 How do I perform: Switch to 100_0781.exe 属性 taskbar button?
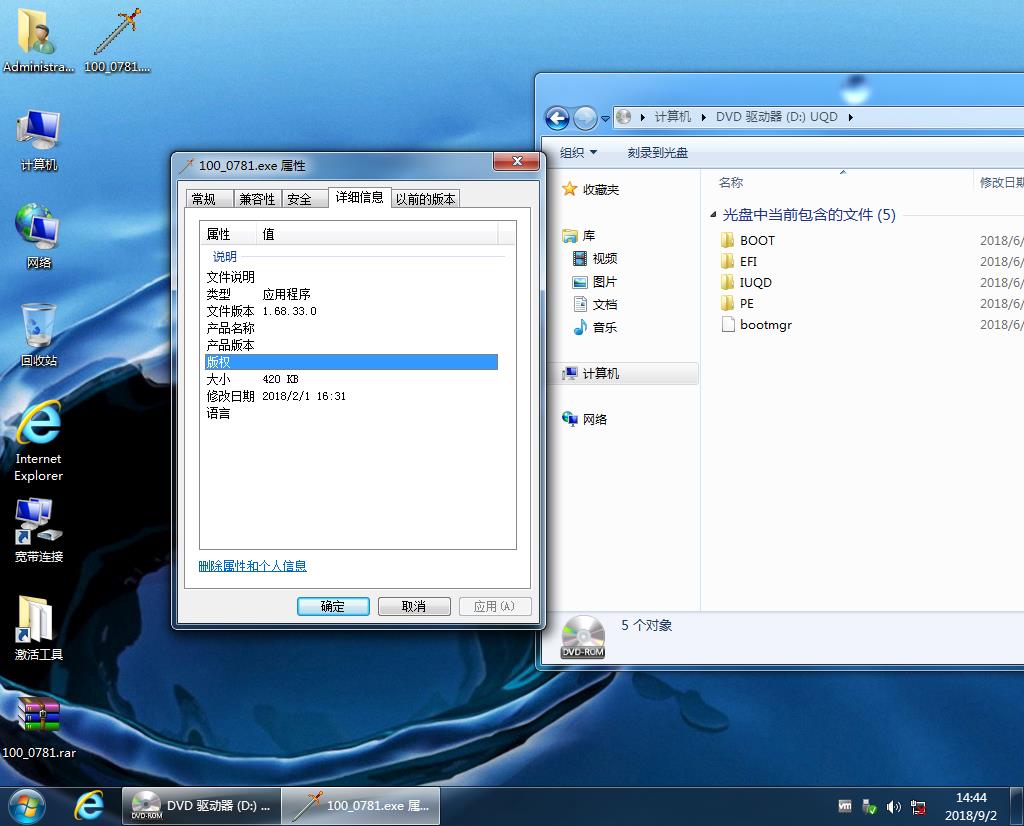point(361,806)
